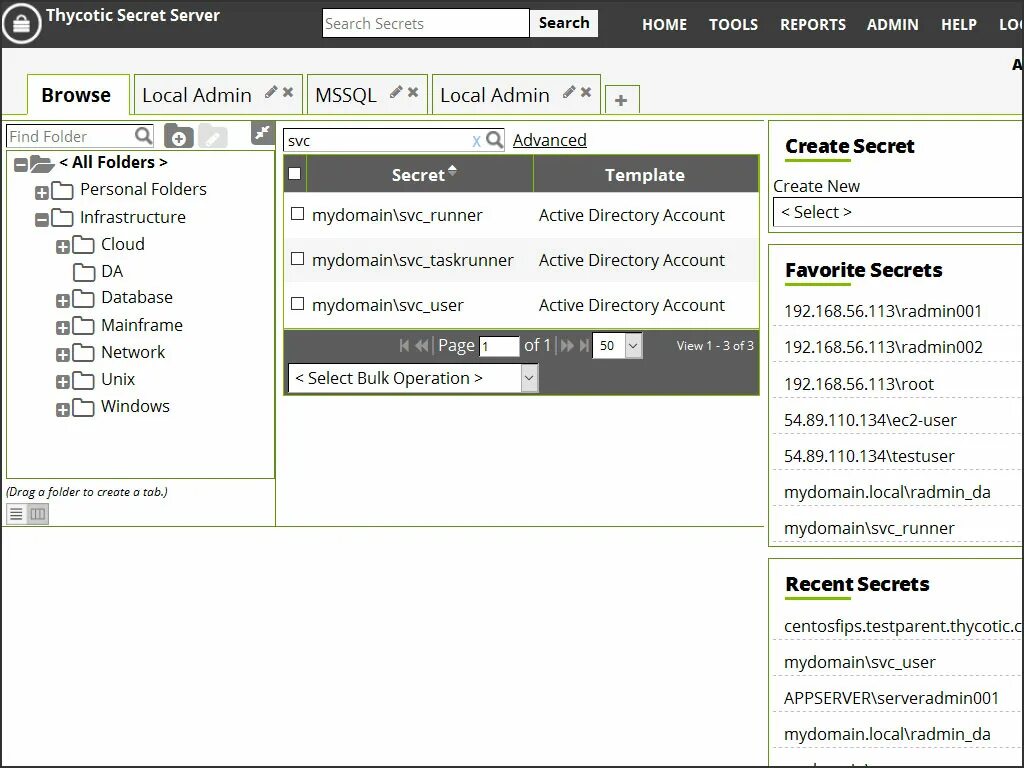The height and width of the screenshot is (768, 1024).
Task: Click the edit folder pencil icon
Action: pyautogui.click(x=212, y=136)
